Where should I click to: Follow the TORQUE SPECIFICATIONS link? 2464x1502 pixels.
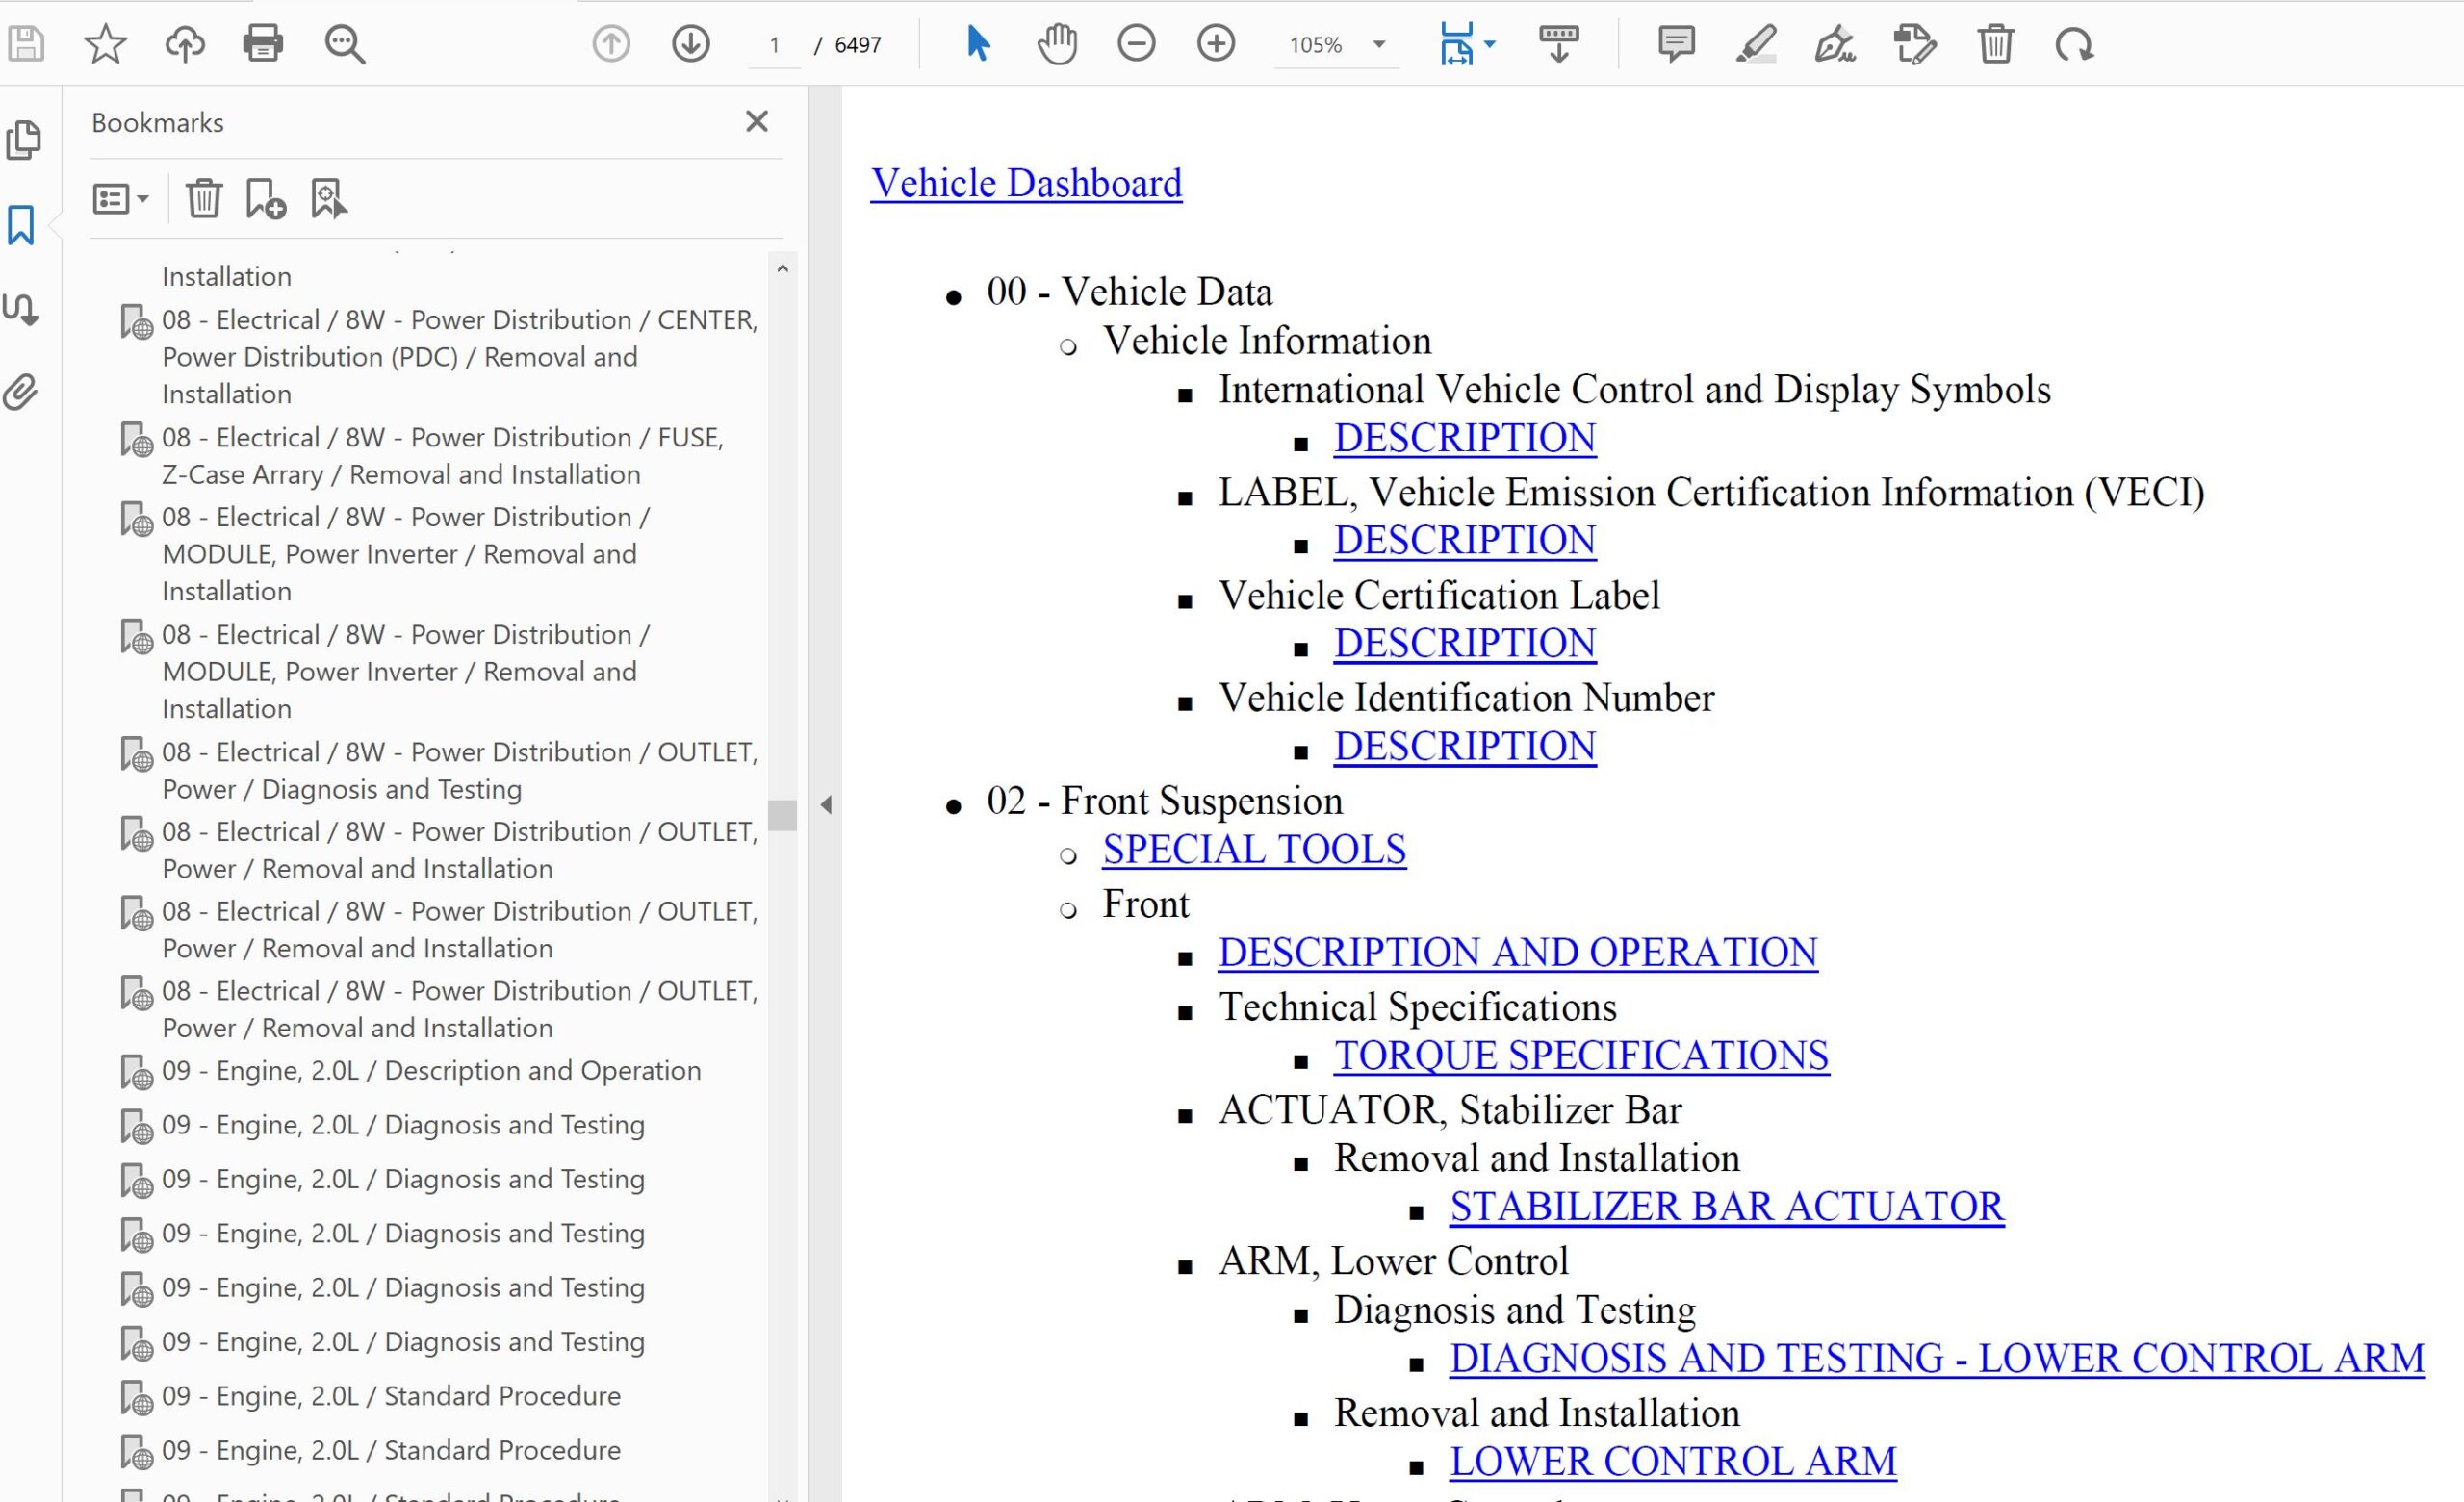[x=1581, y=1055]
